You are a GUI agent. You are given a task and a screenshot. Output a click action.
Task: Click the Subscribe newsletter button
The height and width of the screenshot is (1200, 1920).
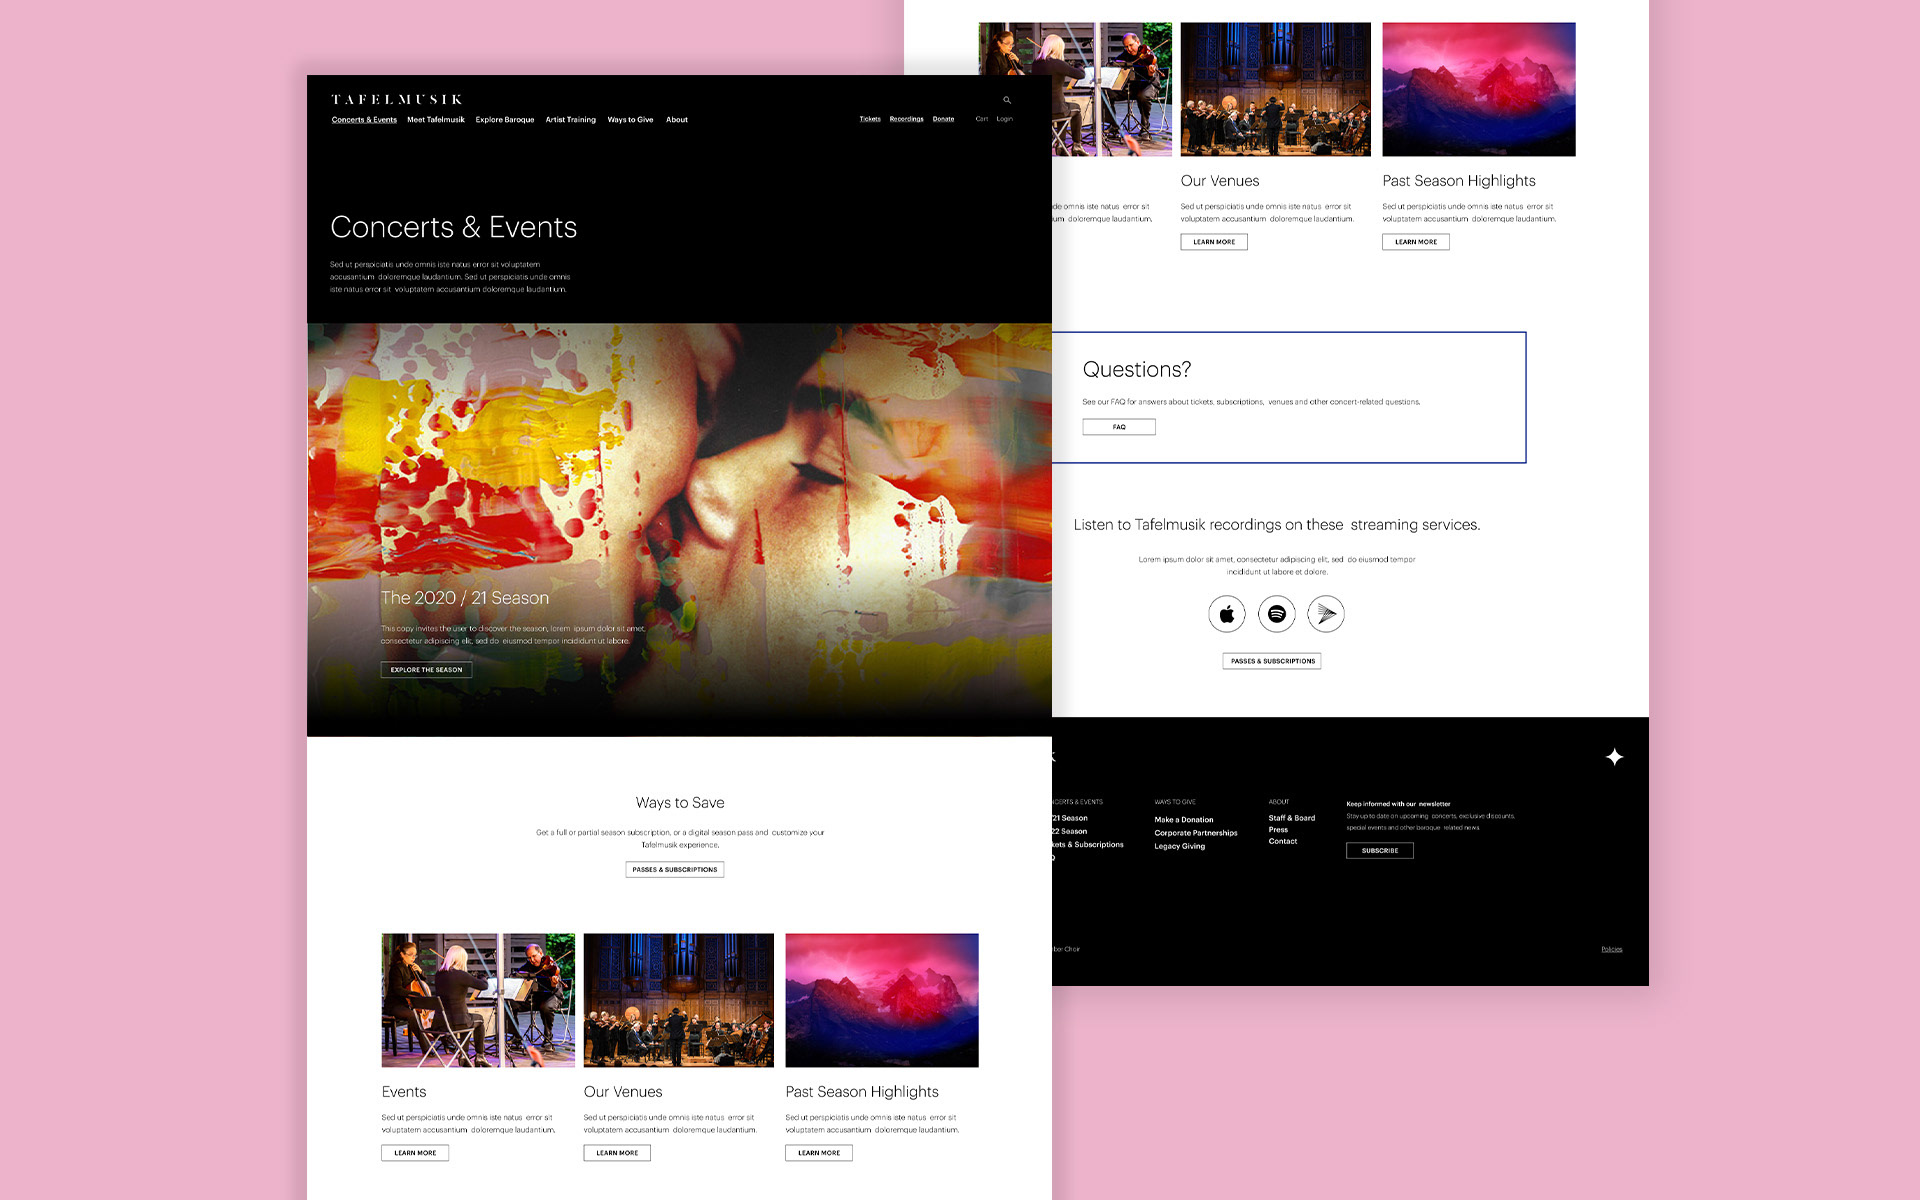pos(1380,851)
